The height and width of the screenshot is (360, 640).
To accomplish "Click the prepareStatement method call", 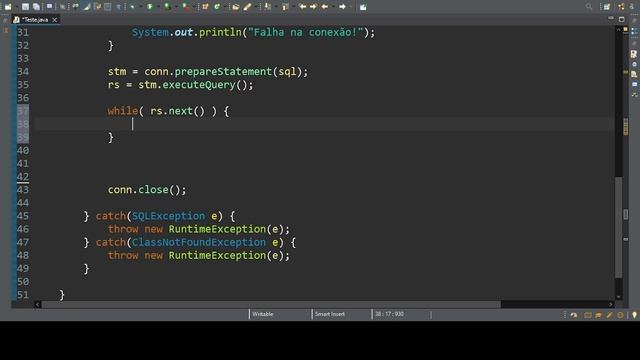I will coord(223,71).
